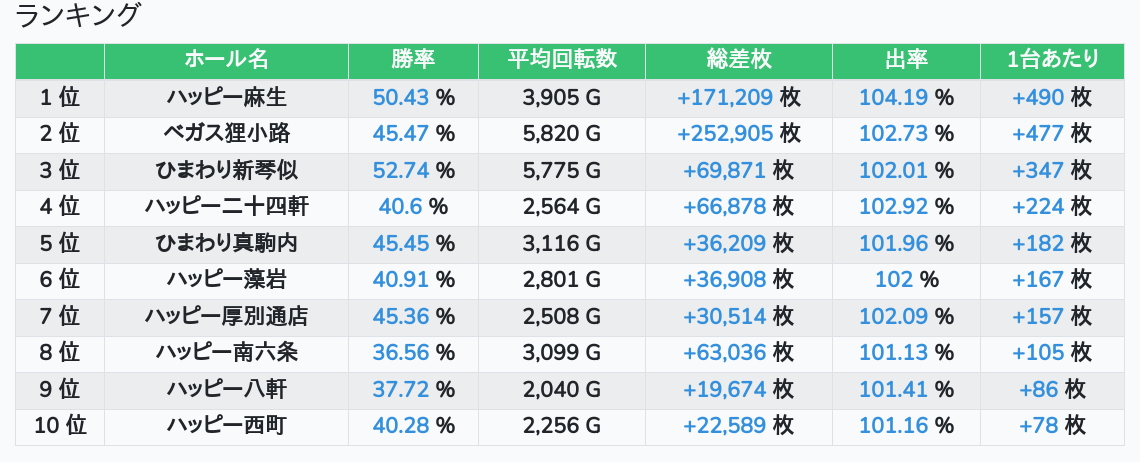The image size is (1140, 462).
Task: Open the ハッピー麻生 hall entry
Action: coord(226,97)
